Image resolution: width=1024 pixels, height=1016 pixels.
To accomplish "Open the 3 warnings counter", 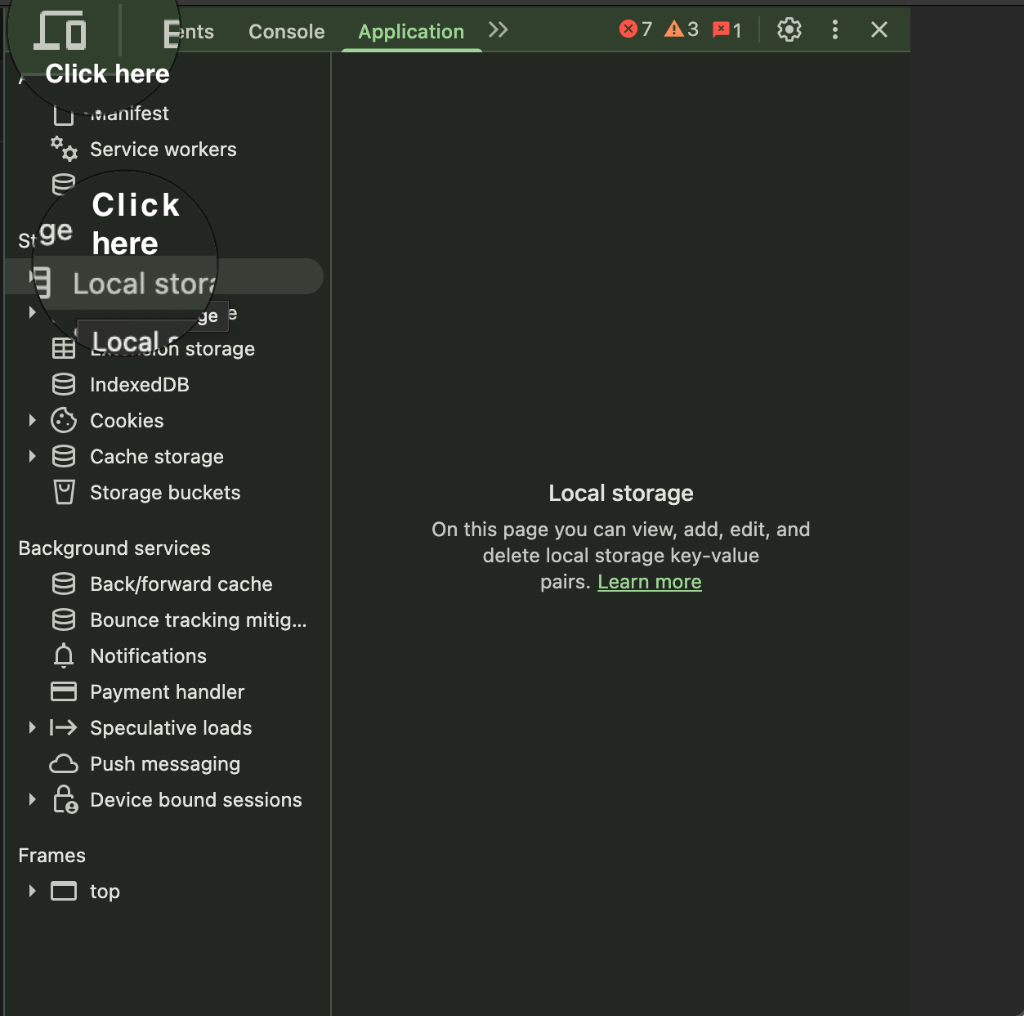I will click(x=681, y=29).
